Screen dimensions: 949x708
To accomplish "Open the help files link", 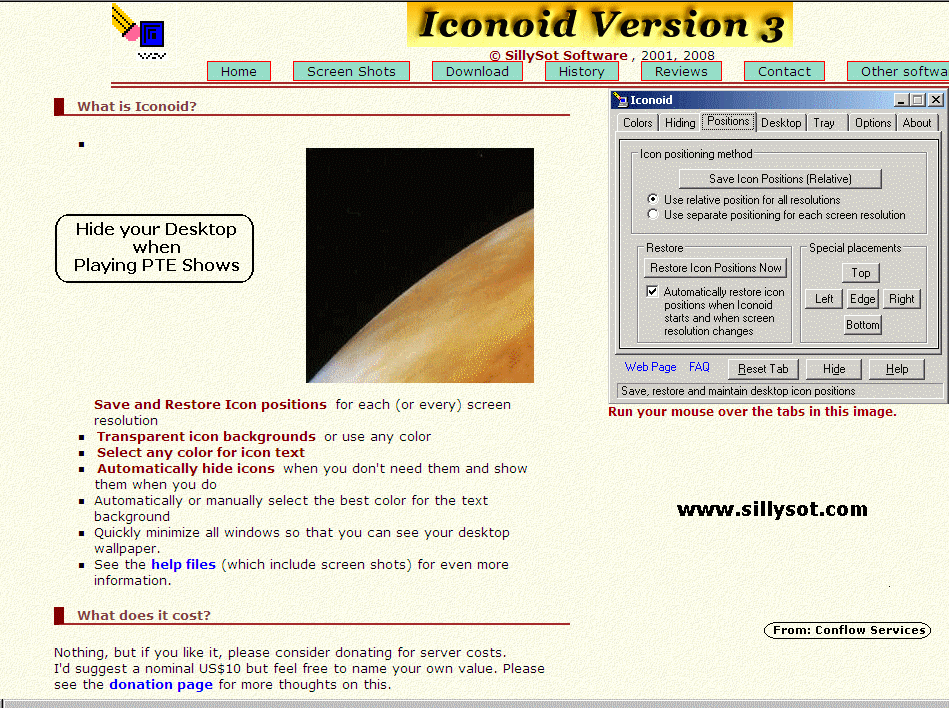I will click(x=183, y=565).
